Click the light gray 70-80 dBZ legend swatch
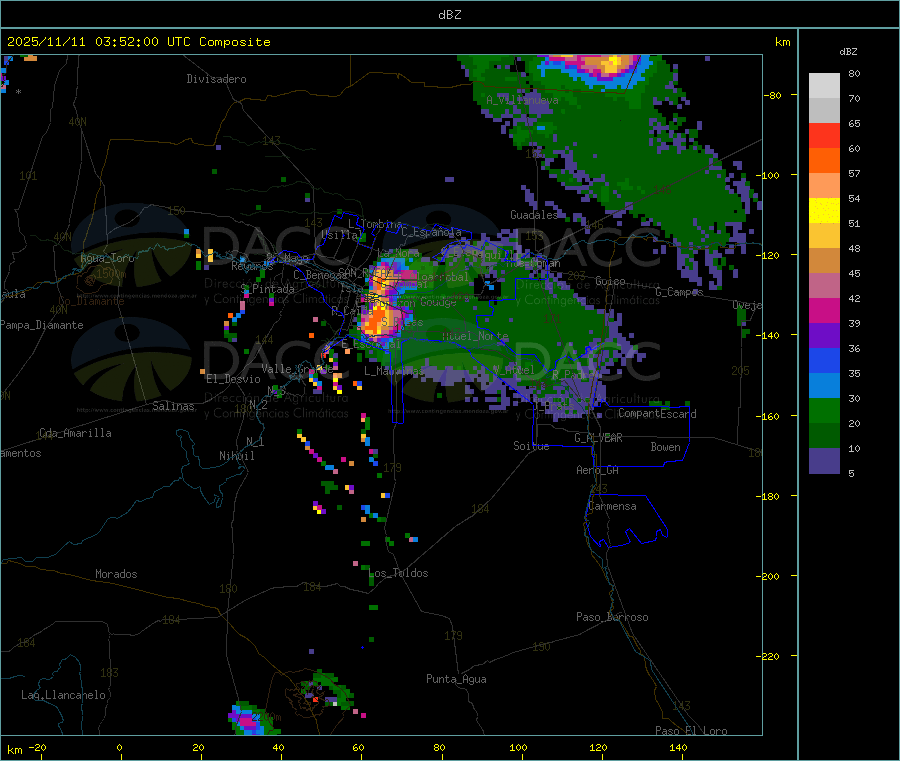The width and height of the screenshot is (900, 761). click(x=824, y=86)
